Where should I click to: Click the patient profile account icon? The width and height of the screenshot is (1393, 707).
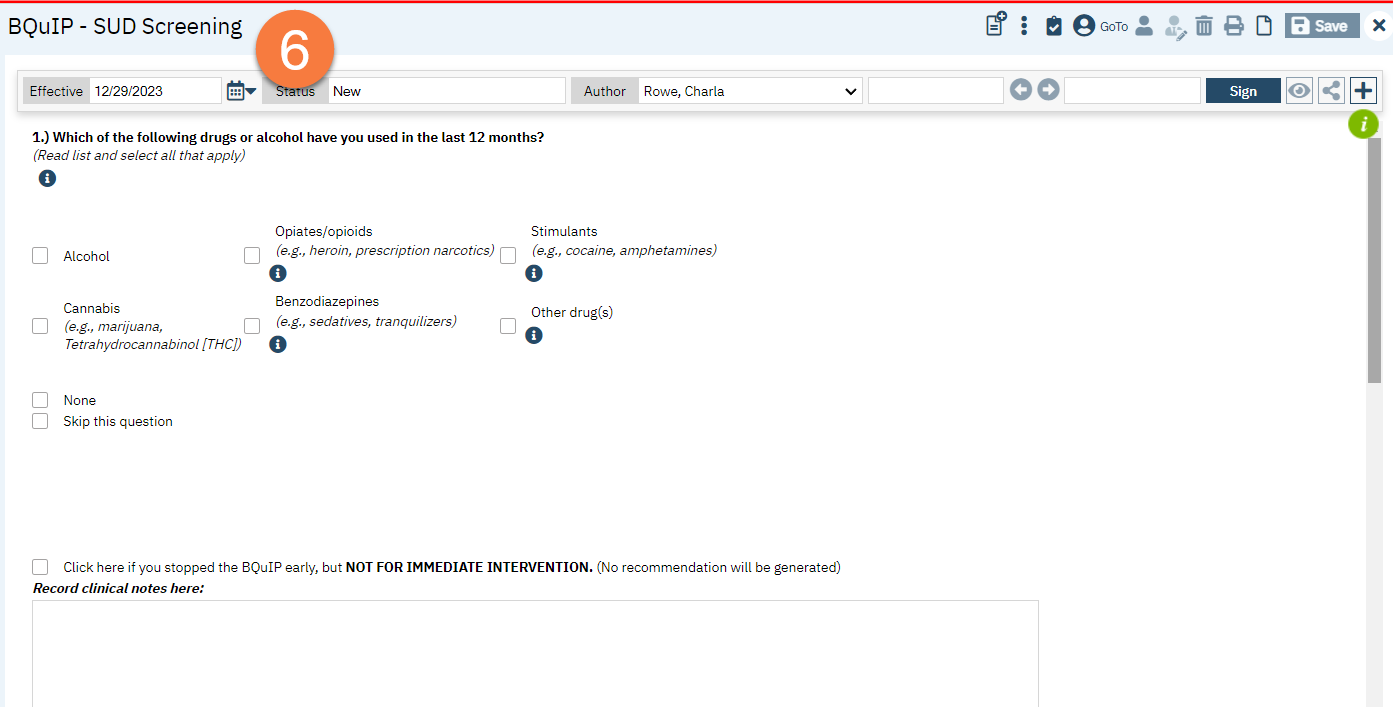point(1084,25)
